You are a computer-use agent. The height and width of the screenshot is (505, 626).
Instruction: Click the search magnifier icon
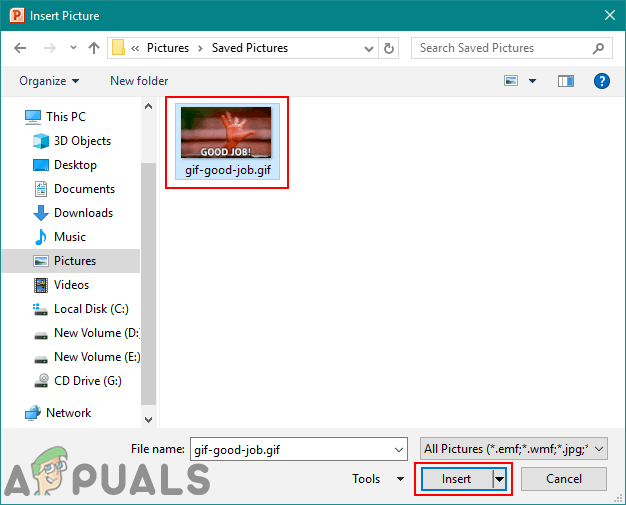598,48
